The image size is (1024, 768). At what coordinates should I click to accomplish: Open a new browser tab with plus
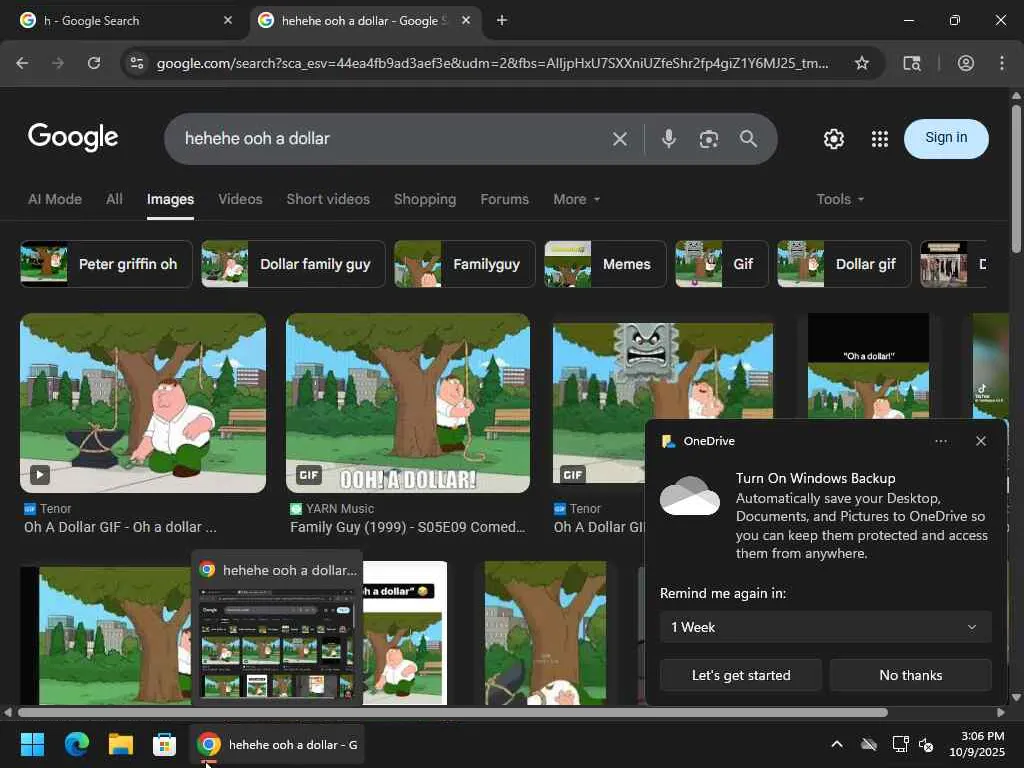tap(502, 20)
